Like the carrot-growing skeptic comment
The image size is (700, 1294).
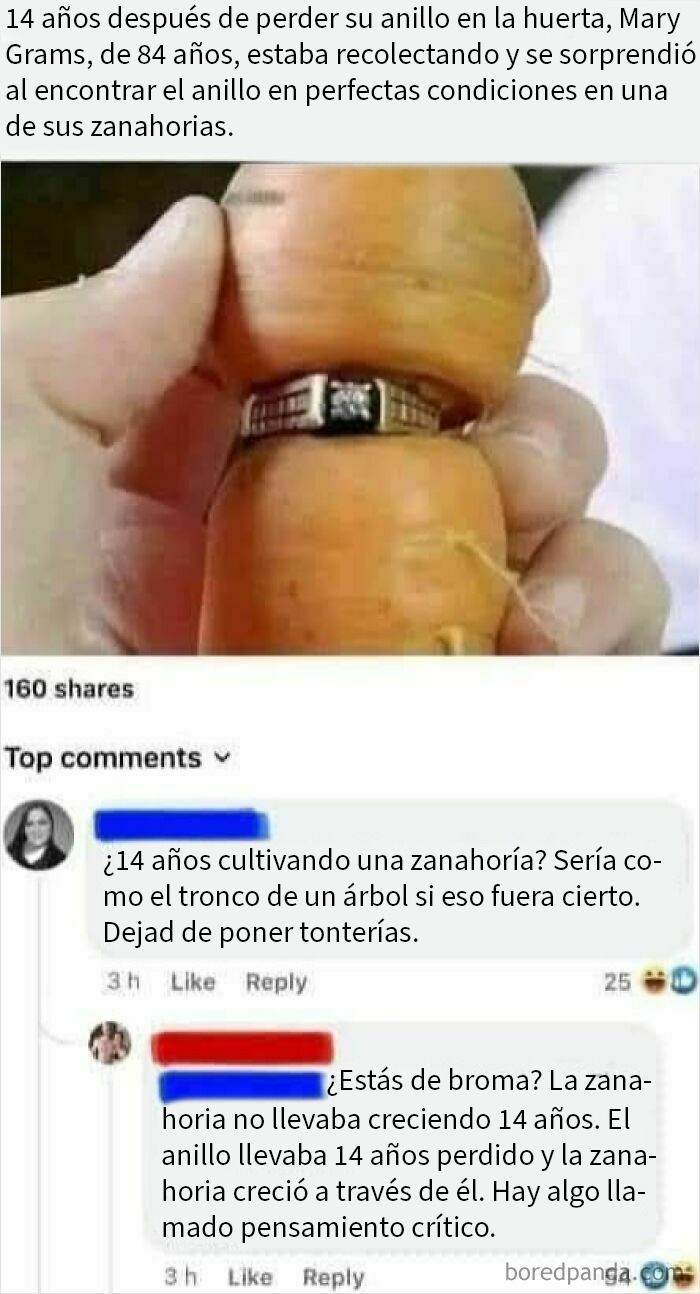click(x=193, y=982)
